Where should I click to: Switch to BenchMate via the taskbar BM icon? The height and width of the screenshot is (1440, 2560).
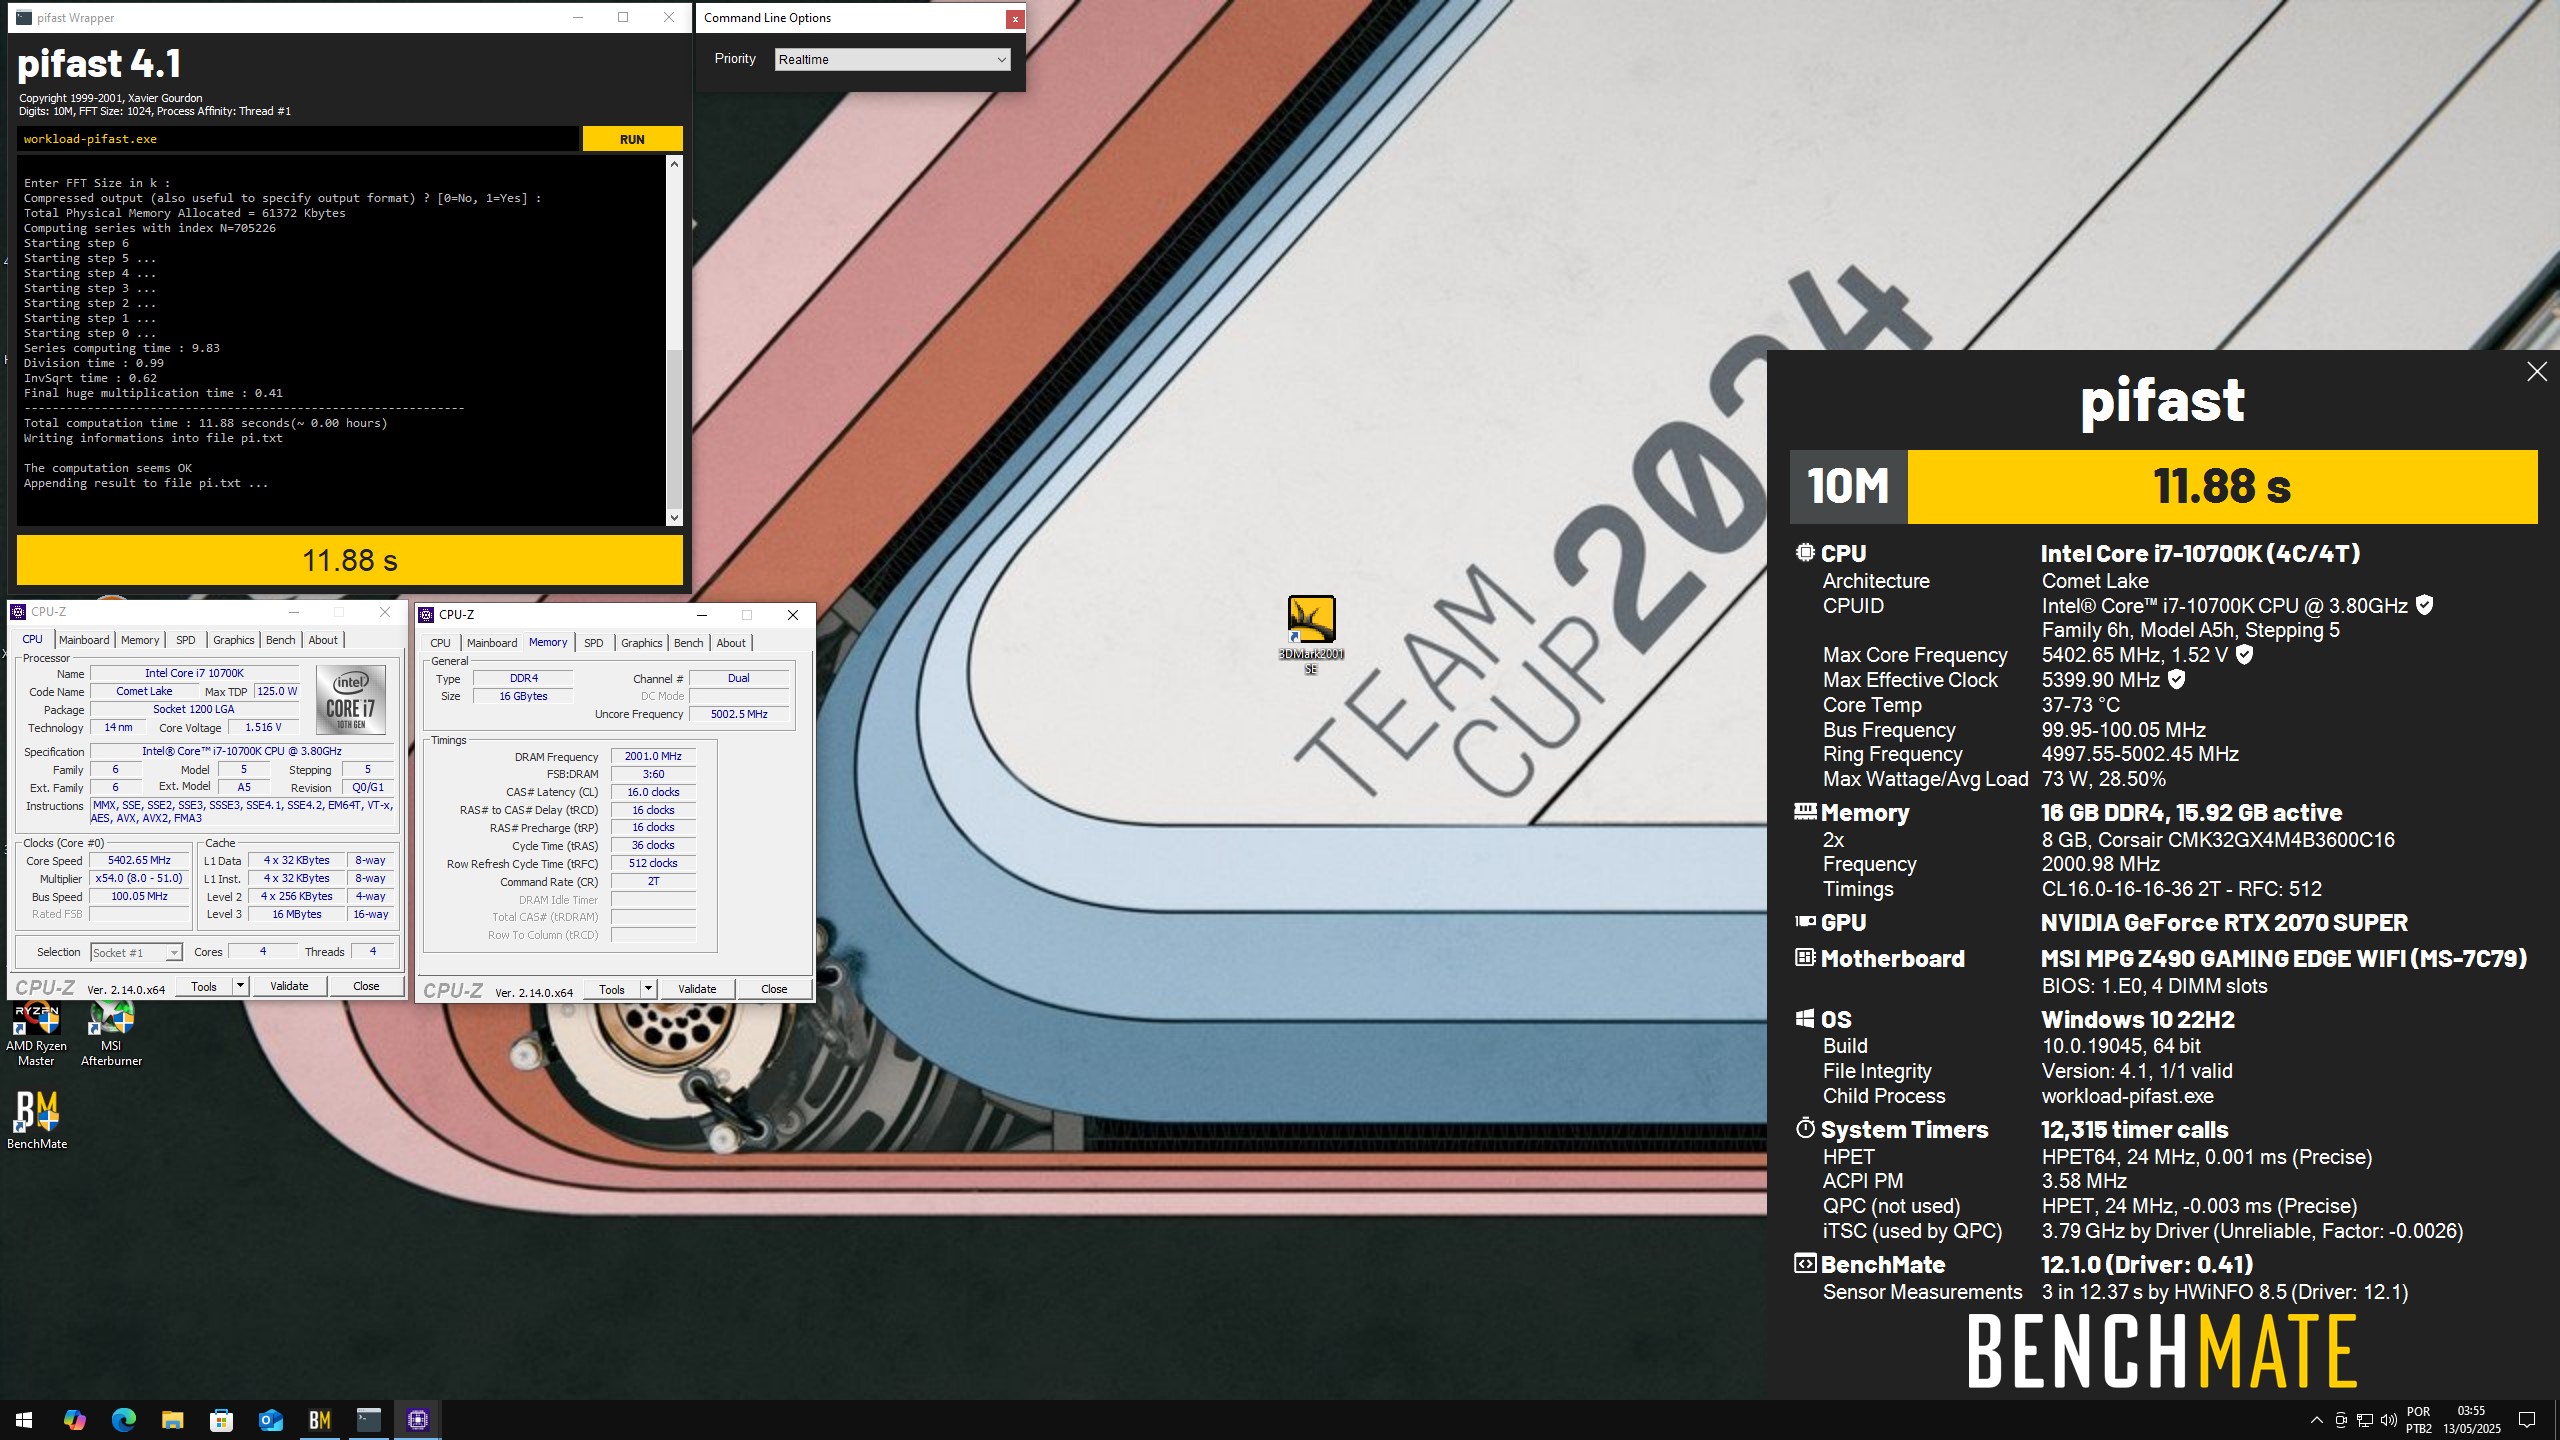[319, 1419]
